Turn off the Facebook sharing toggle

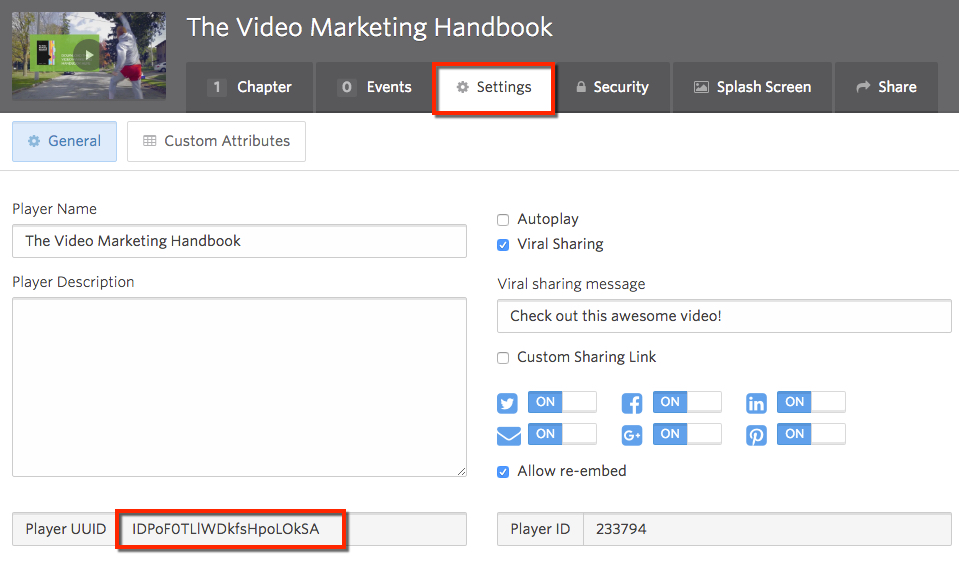click(x=686, y=402)
